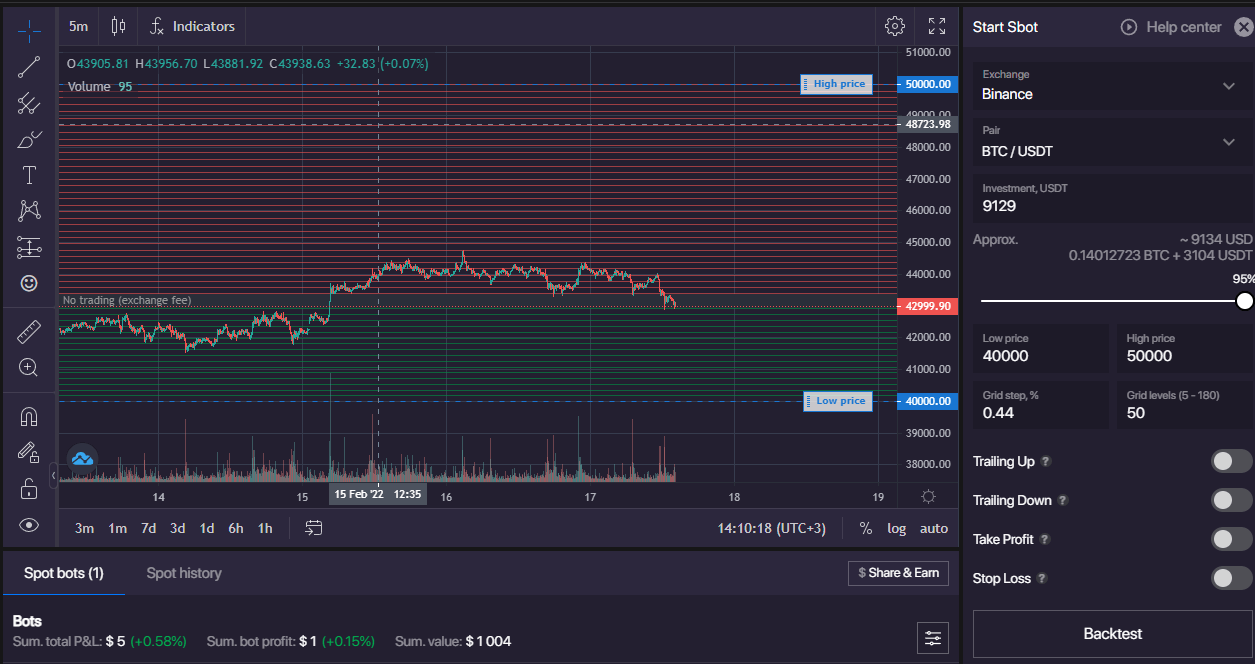Select the 1d time range
Screen dimensions: 1255x664
click(207, 528)
